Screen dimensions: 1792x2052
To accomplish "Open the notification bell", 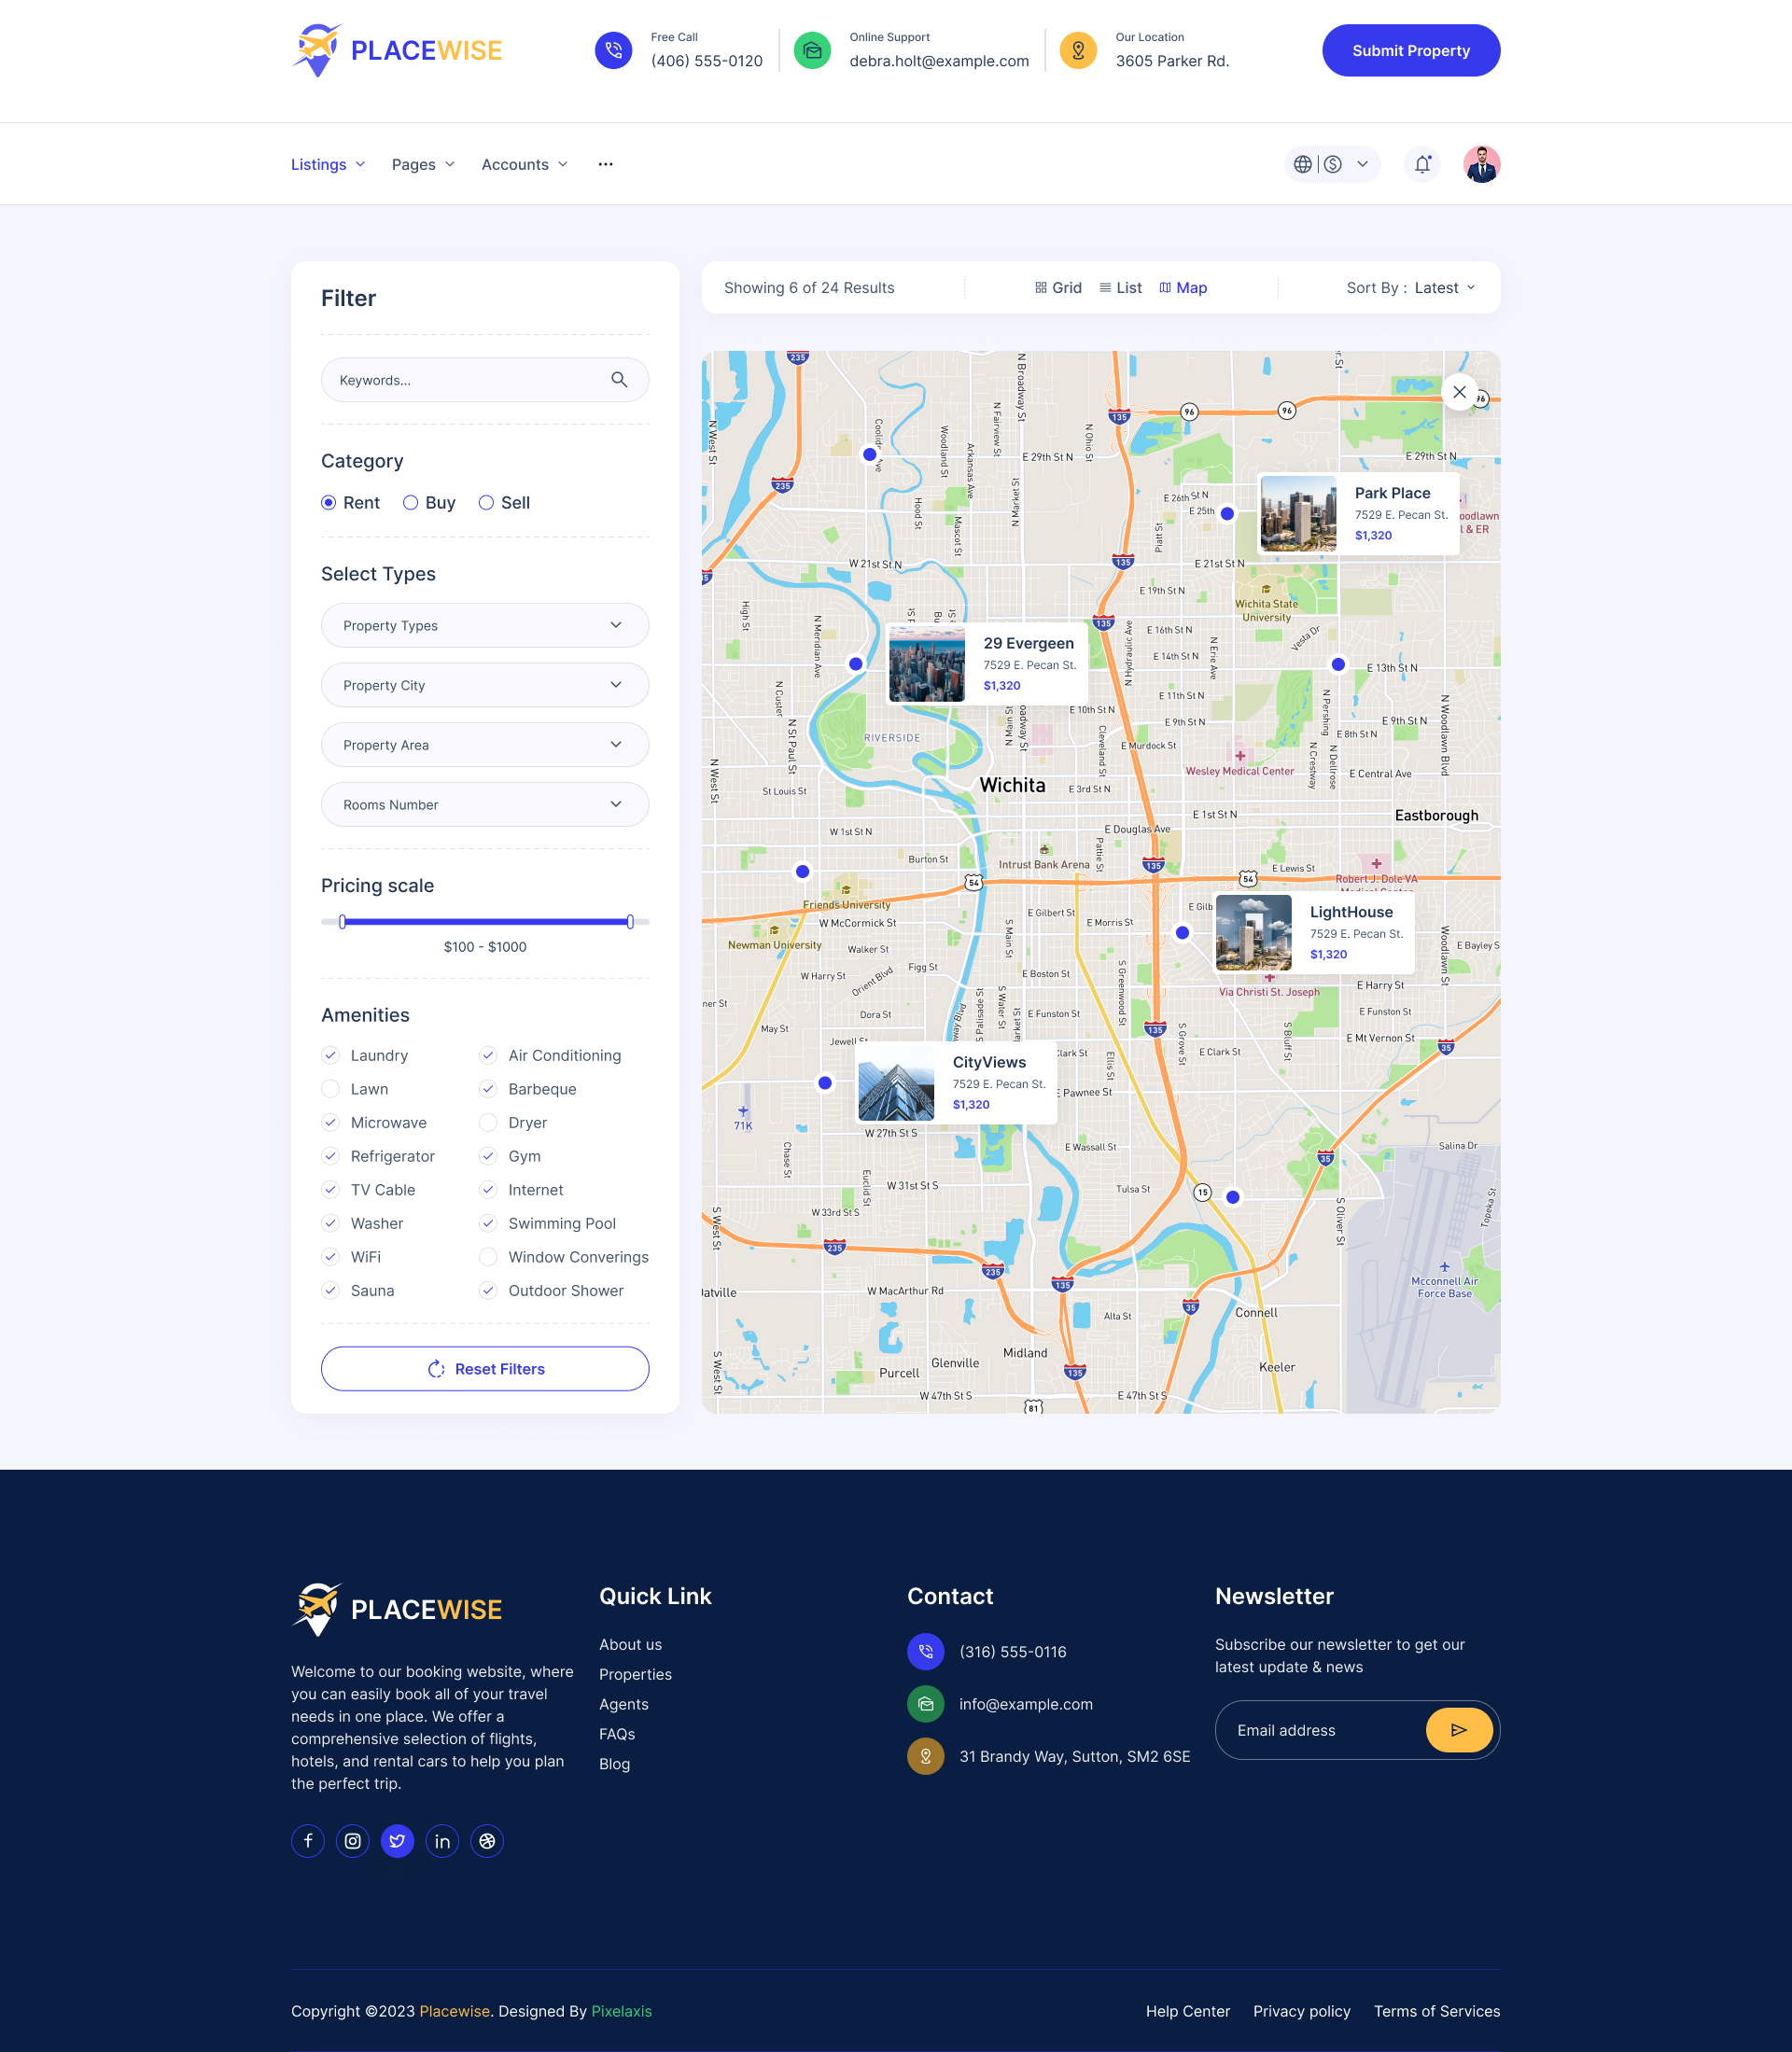I will tap(1421, 163).
